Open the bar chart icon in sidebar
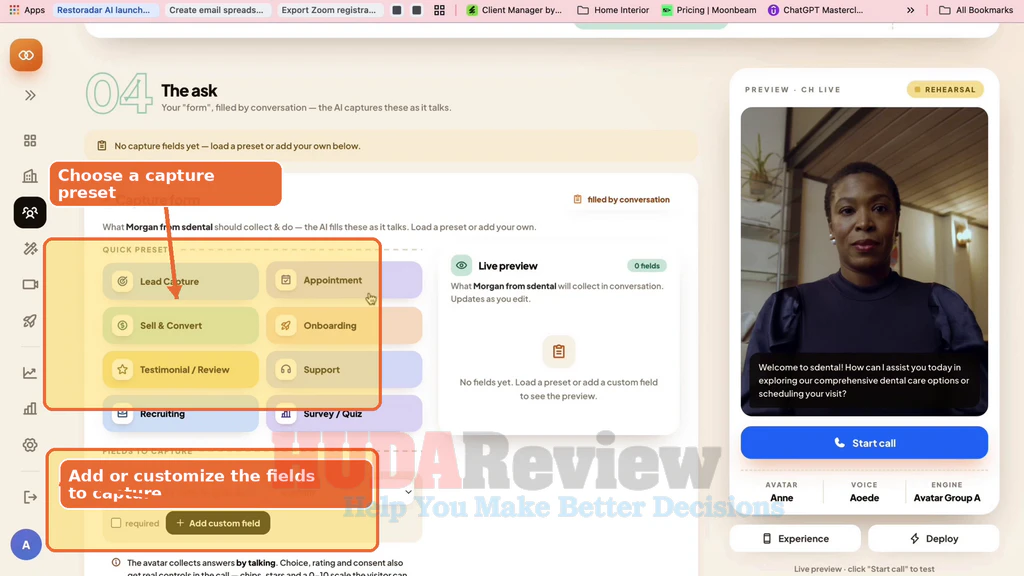The width and height of the screenshot is (1024, 576). [30, 409]
